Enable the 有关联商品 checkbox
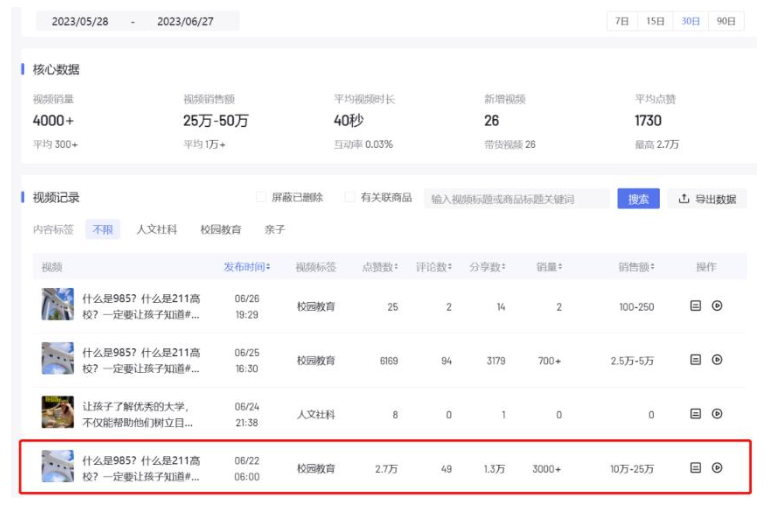This screenshot has width=770, height=516. 350,197
